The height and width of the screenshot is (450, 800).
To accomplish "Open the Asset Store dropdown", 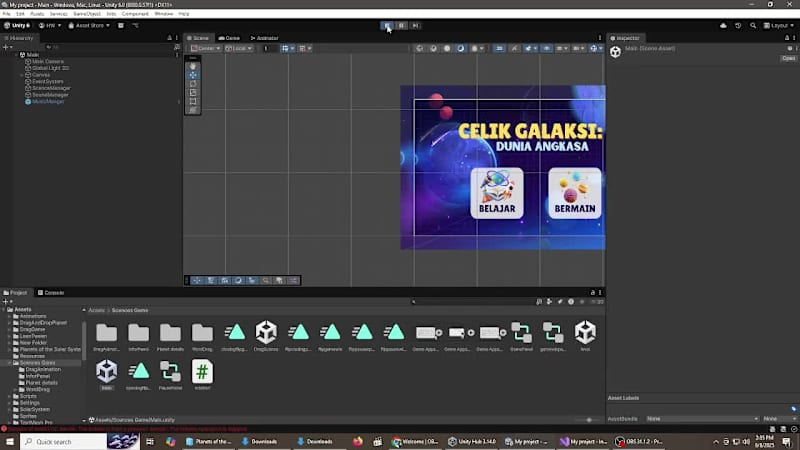I will click(x=89, y=26).
